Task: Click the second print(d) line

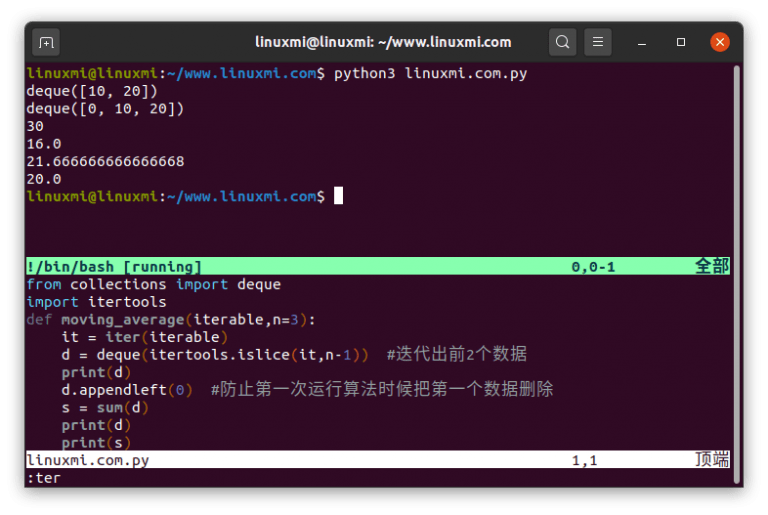Action: [x=96, y=425]
